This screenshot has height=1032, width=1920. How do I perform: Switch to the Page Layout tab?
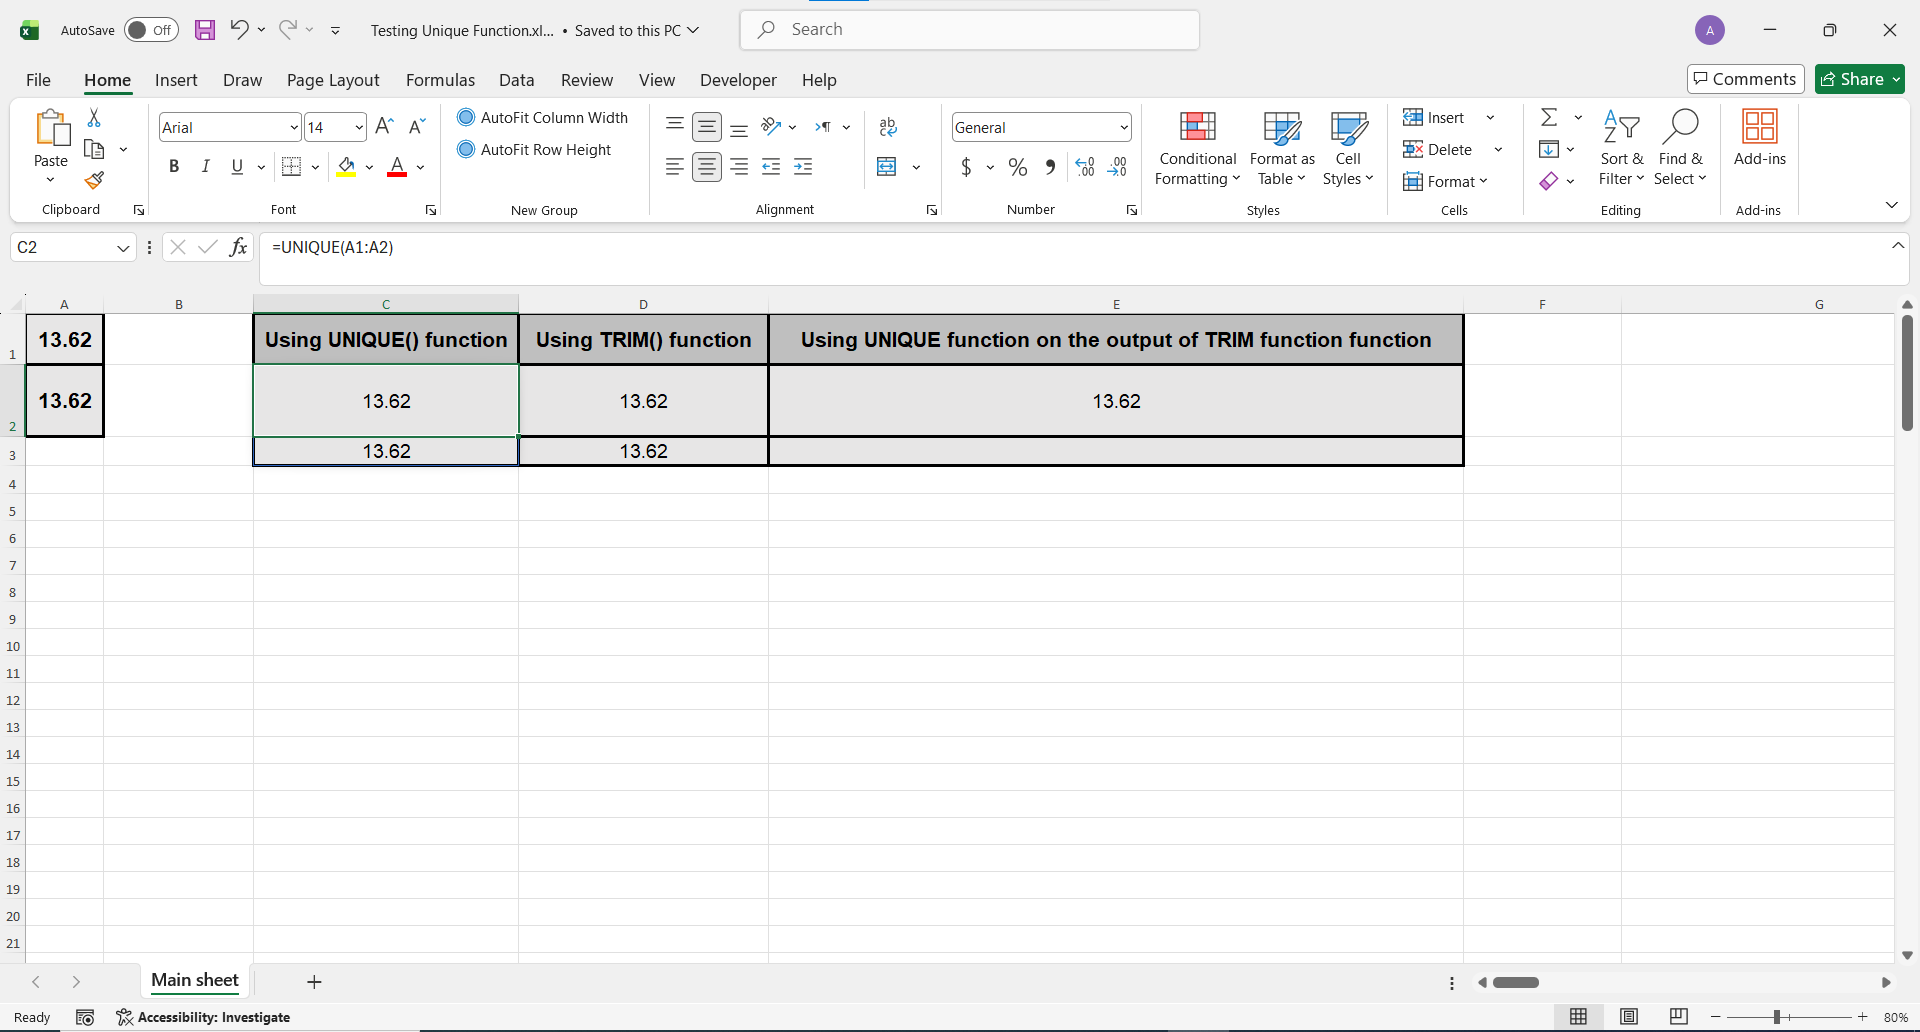333,80
